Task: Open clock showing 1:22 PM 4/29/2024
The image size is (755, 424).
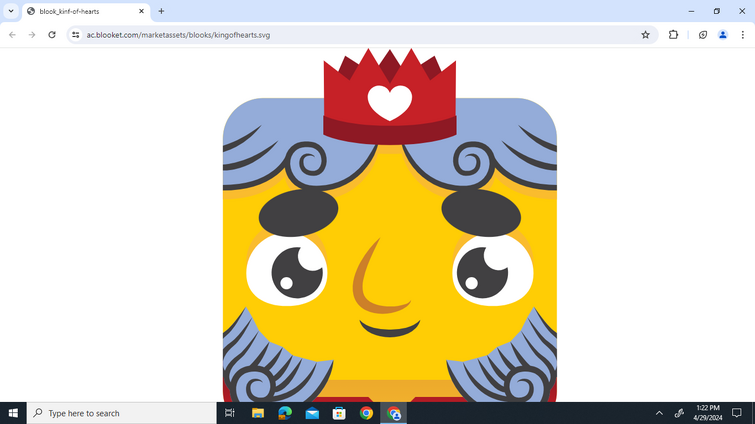Action: pos(707,413)
